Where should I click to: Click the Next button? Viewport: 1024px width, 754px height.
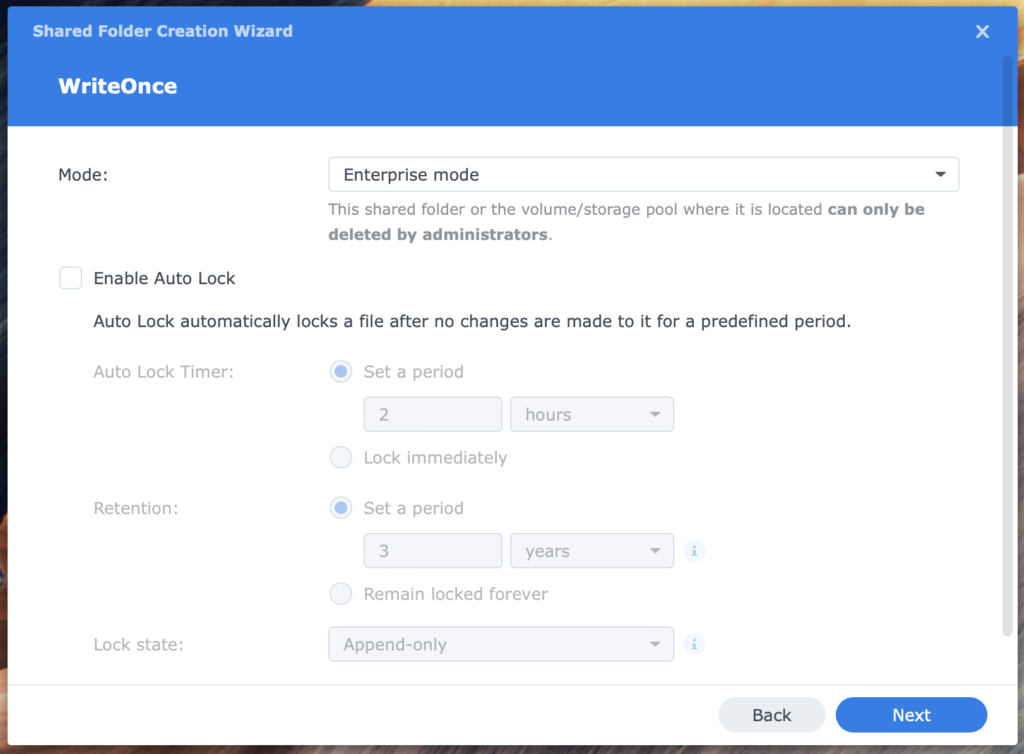pyautogui.click(x=911, y=715)
